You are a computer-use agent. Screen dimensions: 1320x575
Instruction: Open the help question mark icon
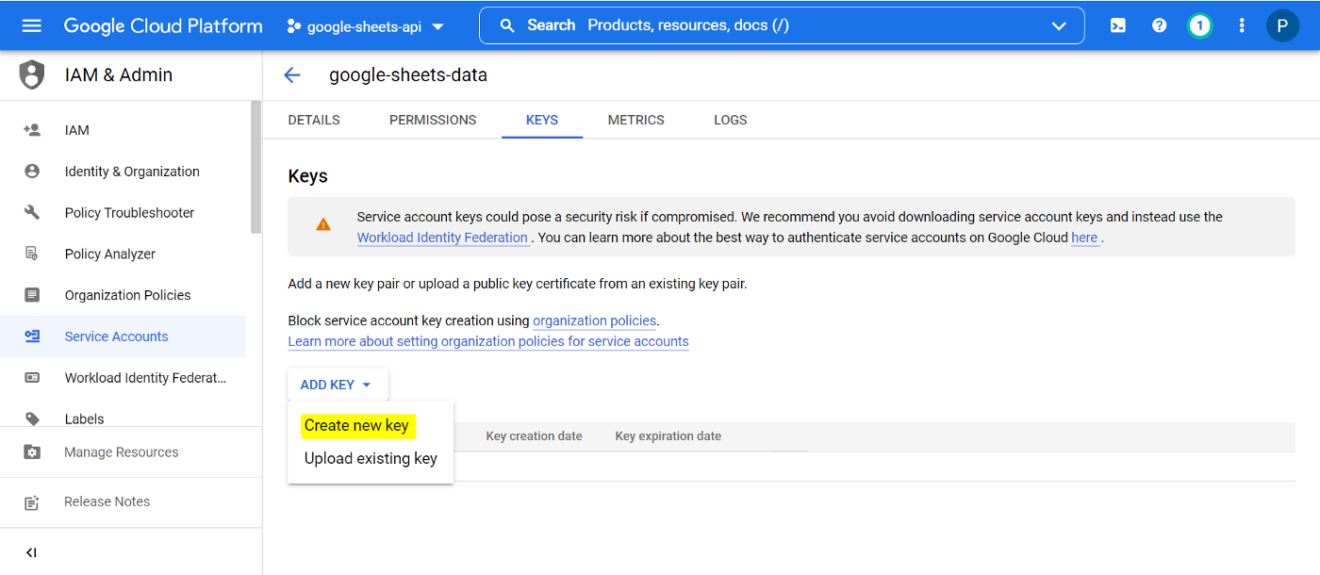pos(1159,26)
